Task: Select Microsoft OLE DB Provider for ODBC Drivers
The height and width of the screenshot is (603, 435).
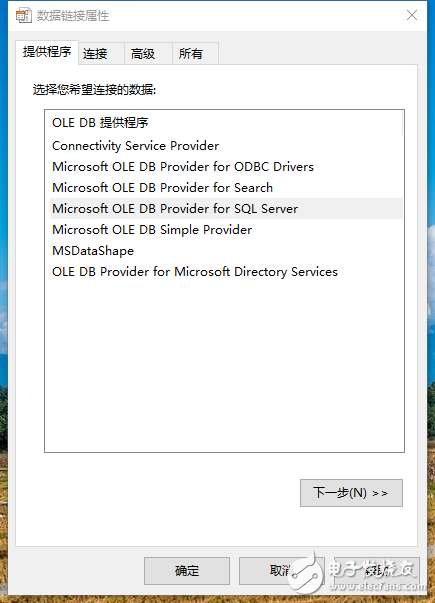Action: (x=226, y=167)
